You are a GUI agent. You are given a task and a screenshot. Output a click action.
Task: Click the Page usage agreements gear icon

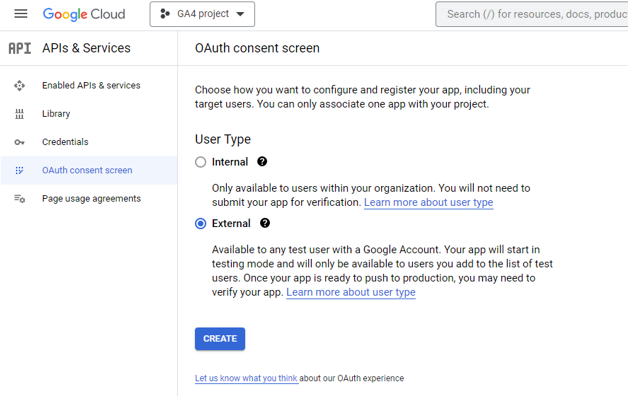[x=20, y=199]
